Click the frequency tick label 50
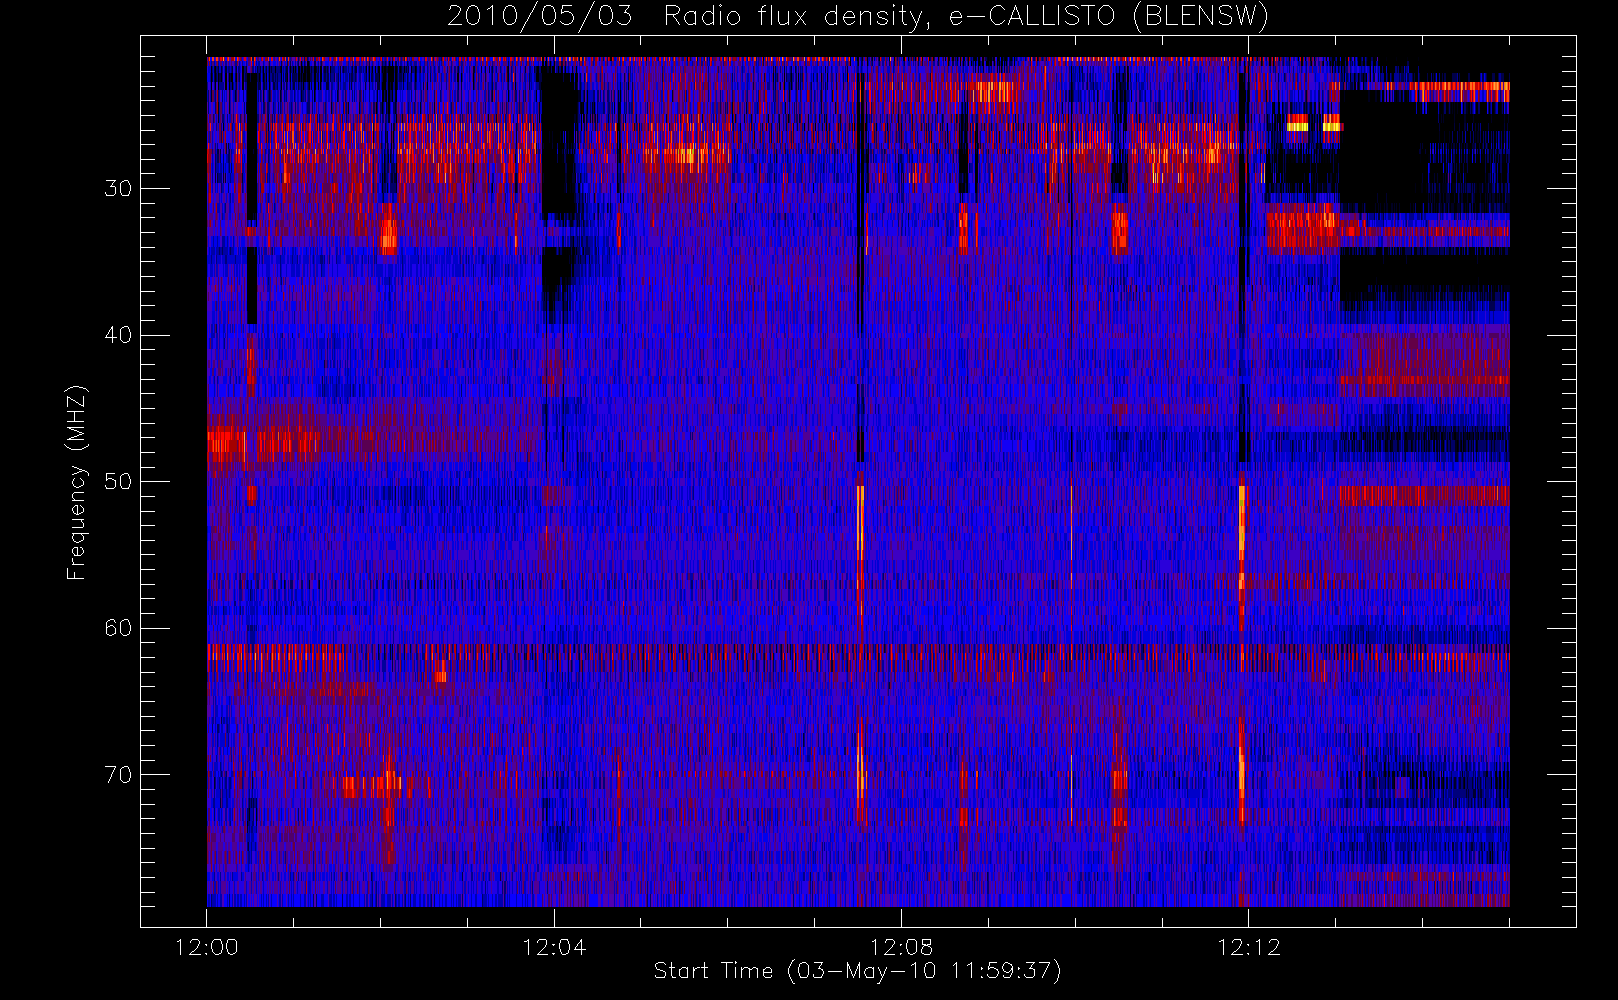Image resolution: width=1618 pixels, height=1000 pixels. pos(118,481)
